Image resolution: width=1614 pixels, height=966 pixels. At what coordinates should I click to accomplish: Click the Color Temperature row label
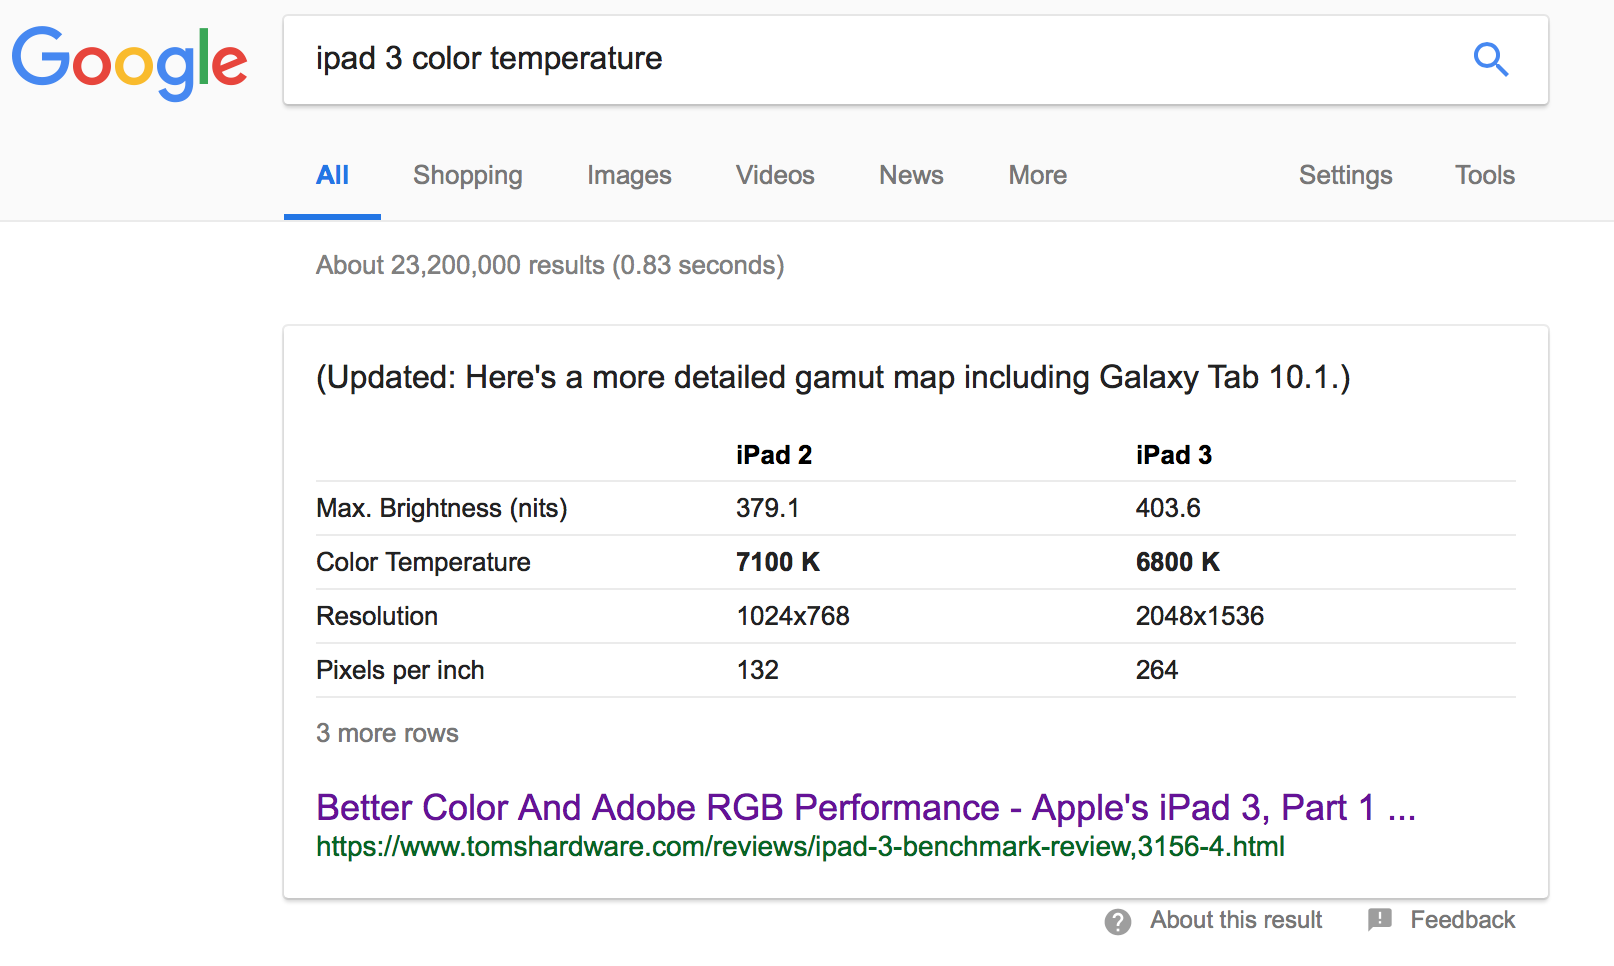point(423,562)
